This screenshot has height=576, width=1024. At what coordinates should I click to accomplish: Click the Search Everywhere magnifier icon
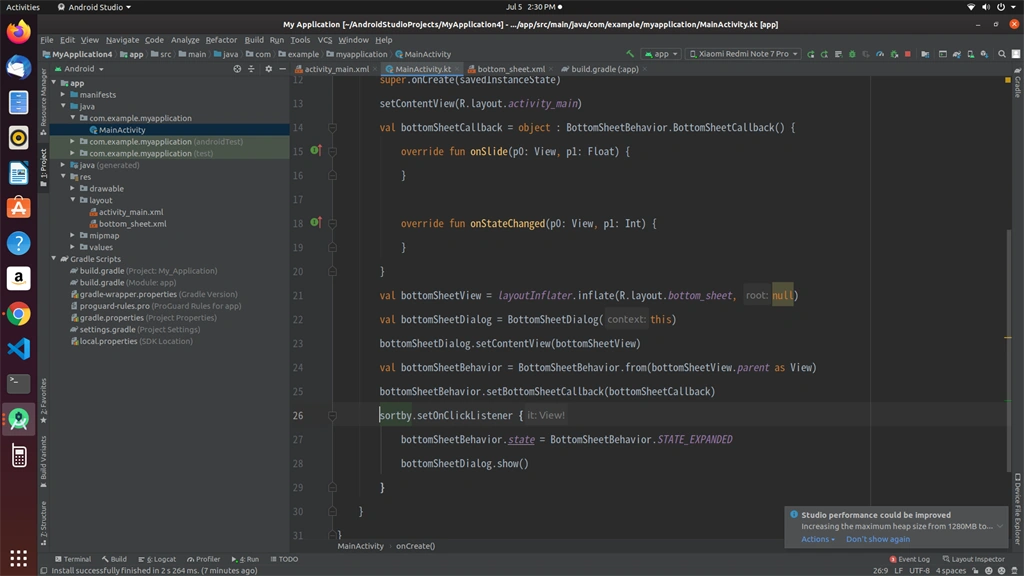[1002, 54]
